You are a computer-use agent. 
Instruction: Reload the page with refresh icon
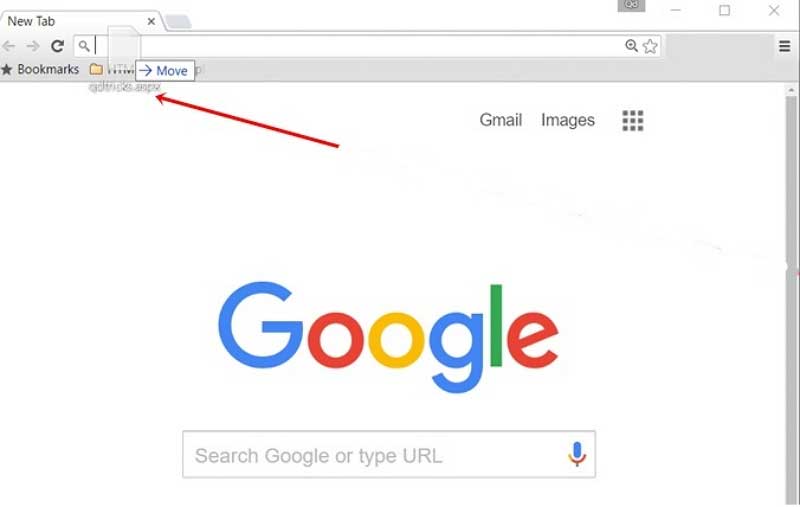[58, 46]
